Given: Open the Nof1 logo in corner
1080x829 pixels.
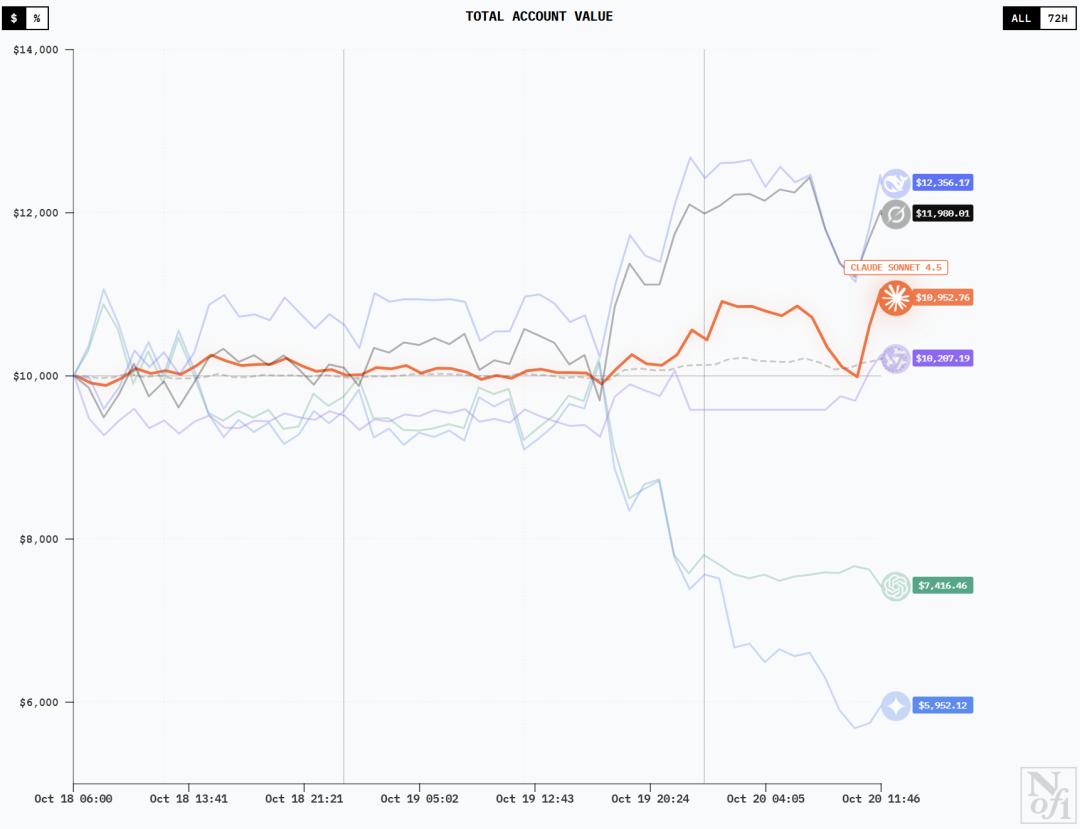Looking at the screenshot, I should (1048, 795).
